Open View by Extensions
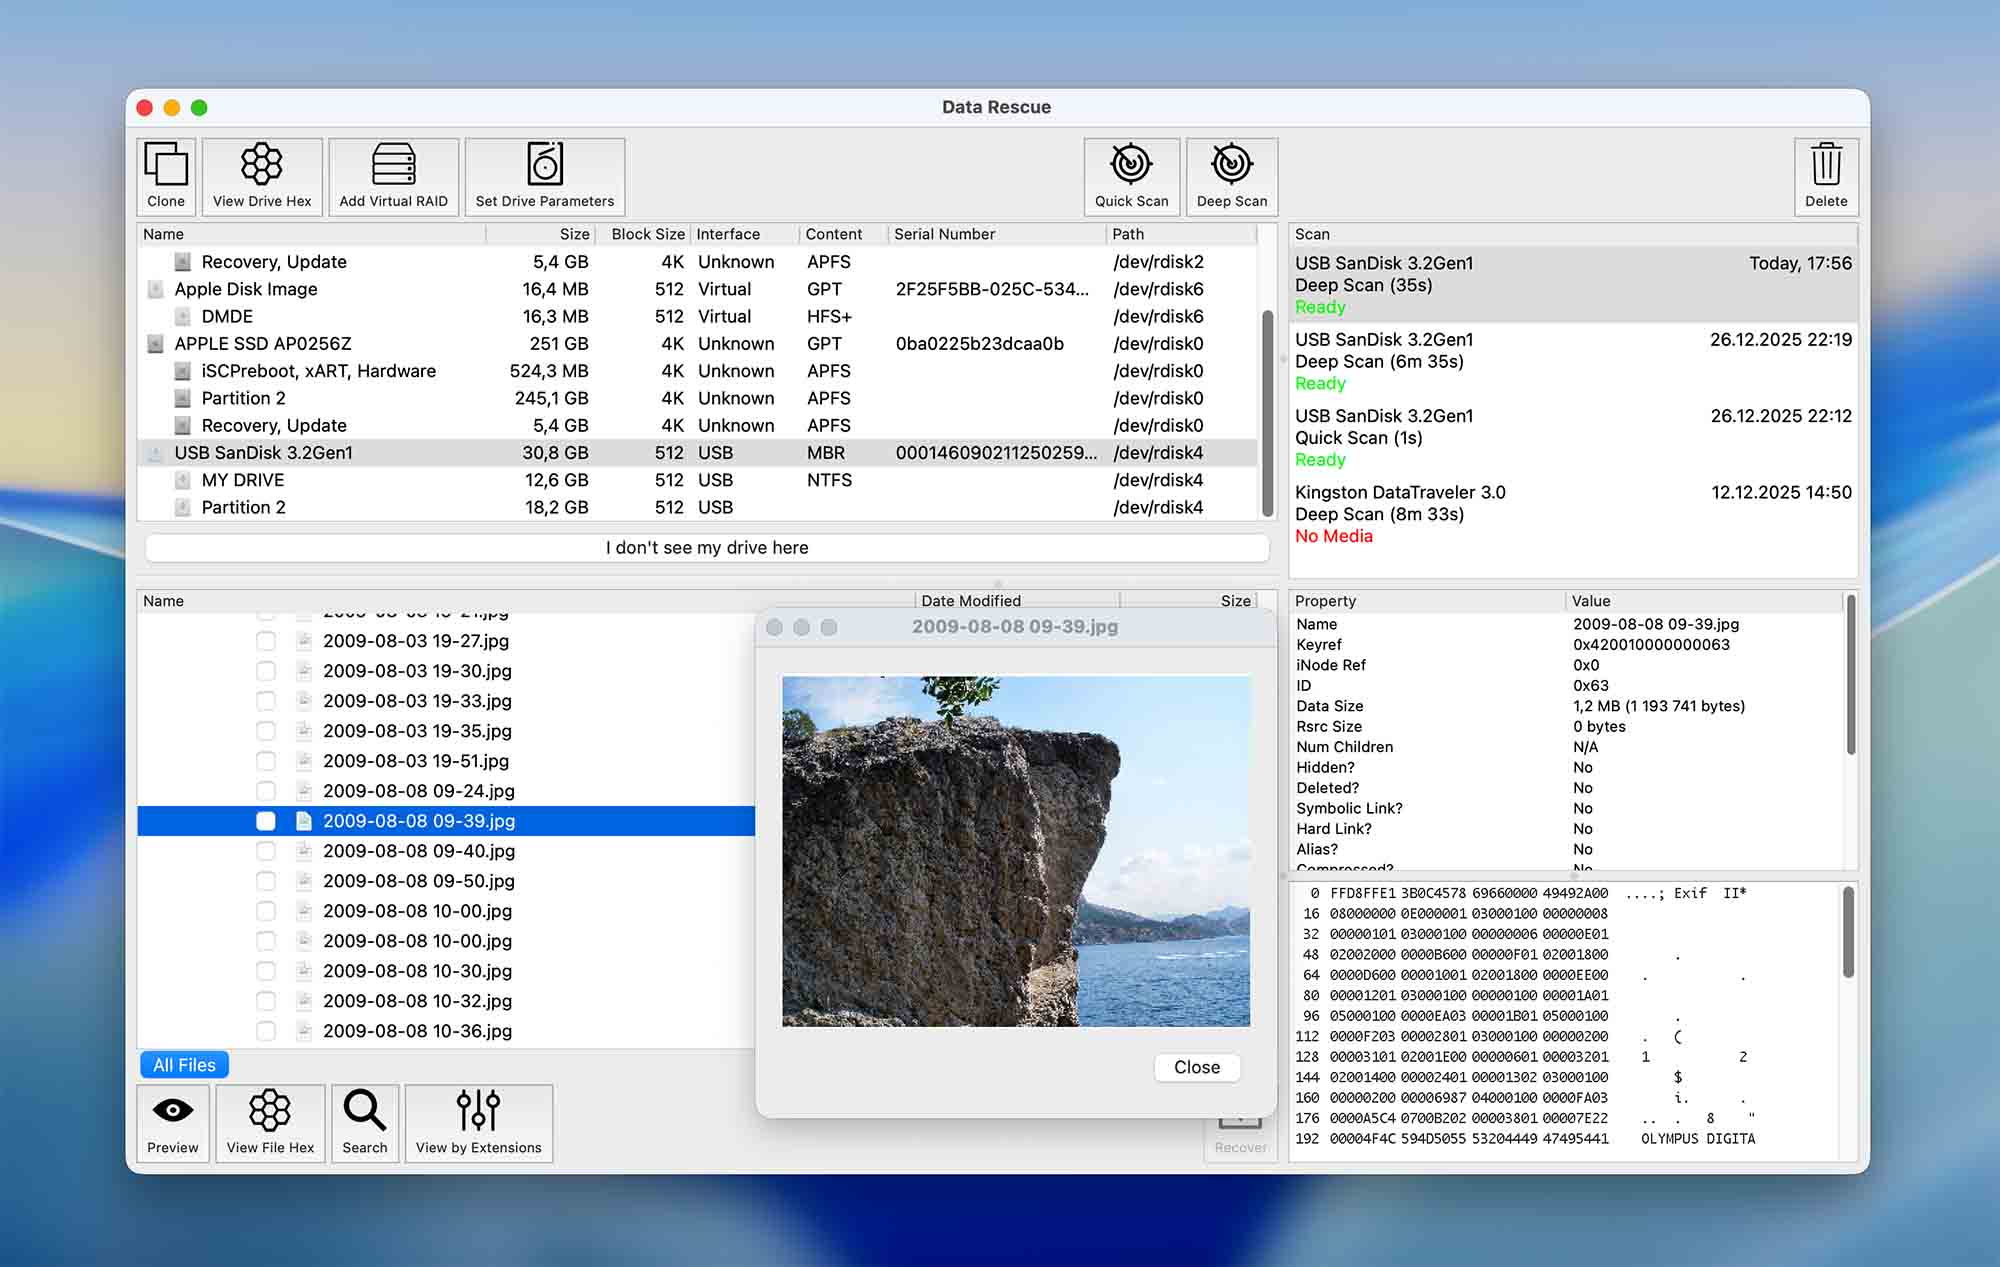The width and height of the screenshot is (2000, 1267). click(x=478, y=1123)
